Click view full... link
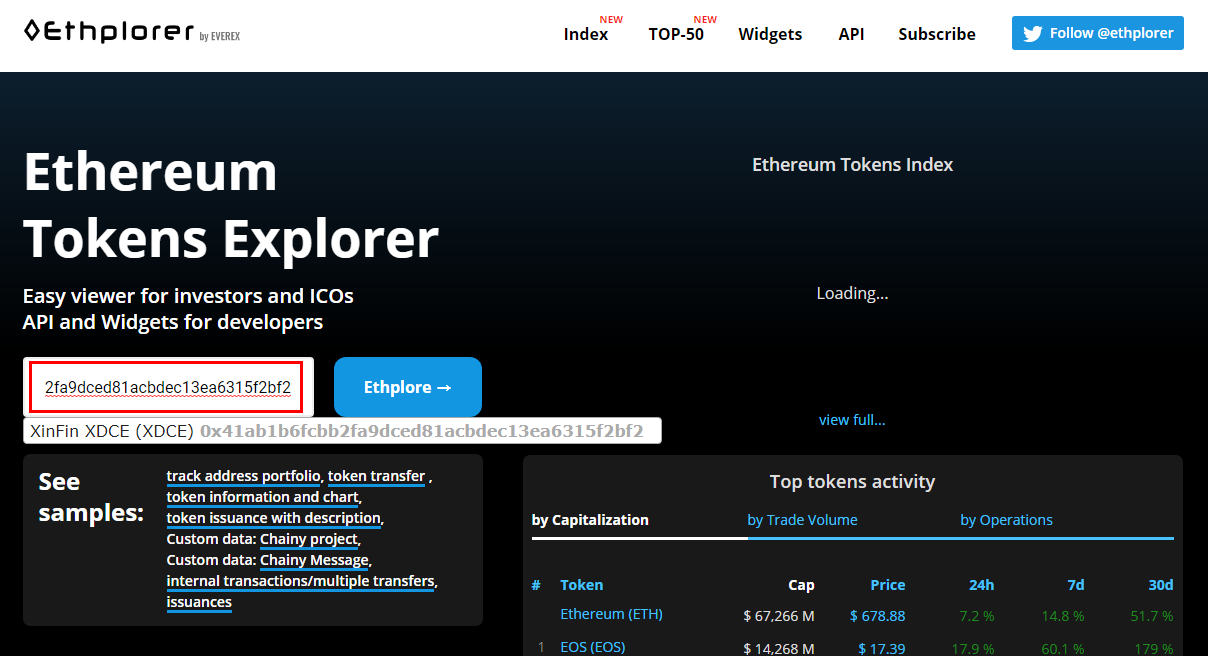The width and height of the screenshot is (1208, 656). [852, 420]
